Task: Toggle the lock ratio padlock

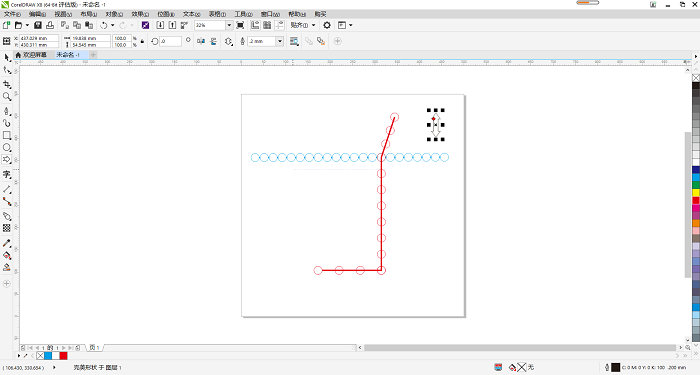Action: tap(142, 41)
